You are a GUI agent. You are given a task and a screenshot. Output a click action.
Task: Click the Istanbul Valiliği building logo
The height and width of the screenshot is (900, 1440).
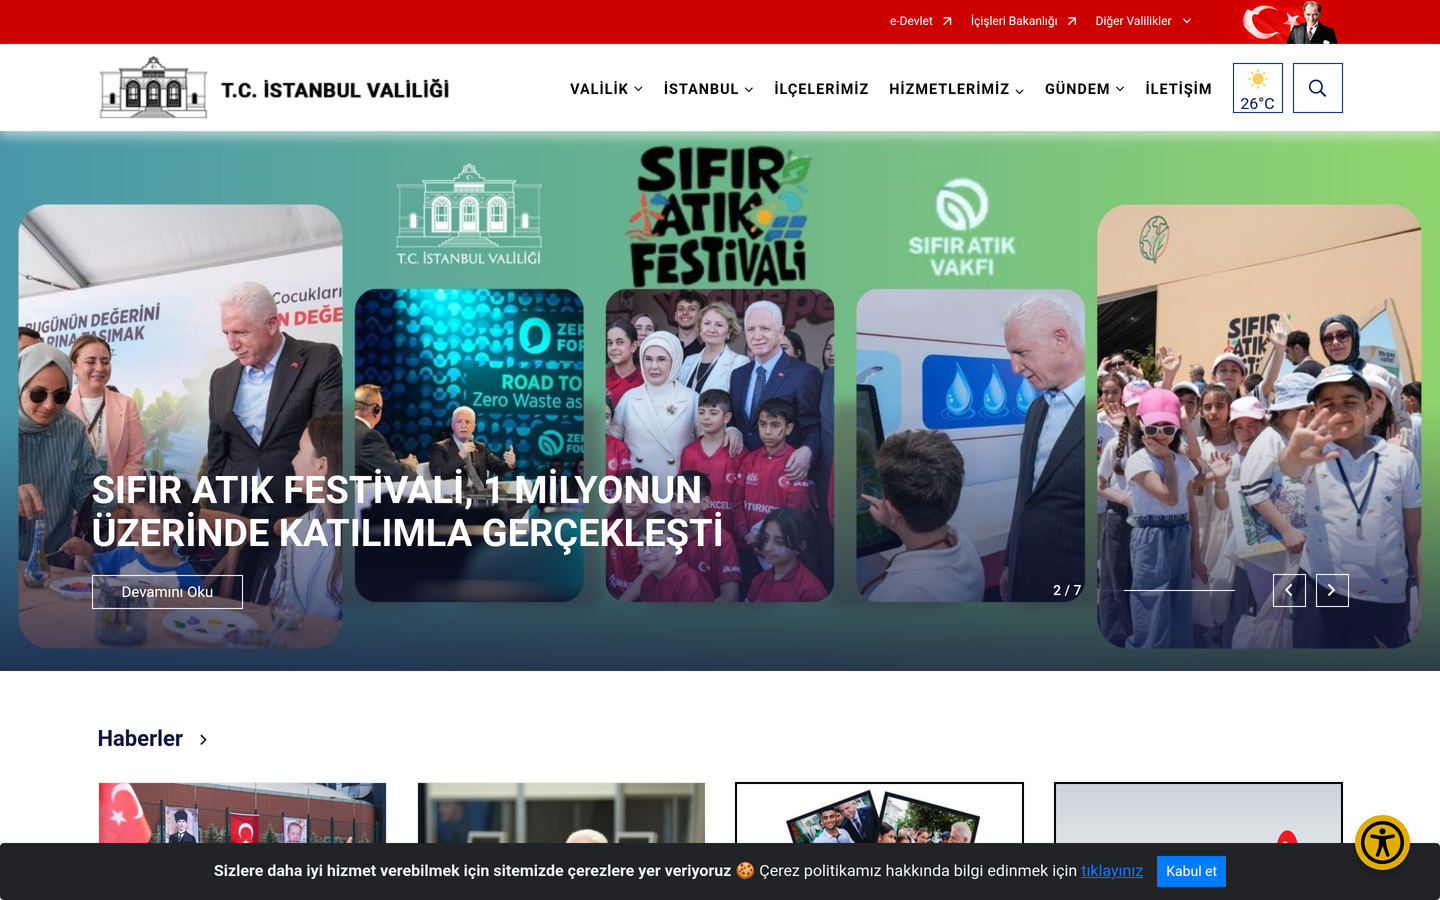click(x=153, y=88)
